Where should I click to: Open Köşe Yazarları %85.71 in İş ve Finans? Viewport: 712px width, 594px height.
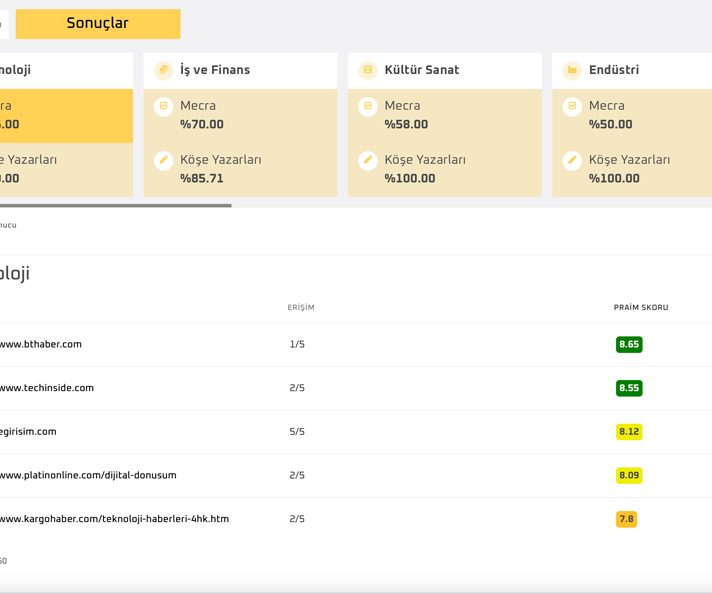[x=240, y=169]
